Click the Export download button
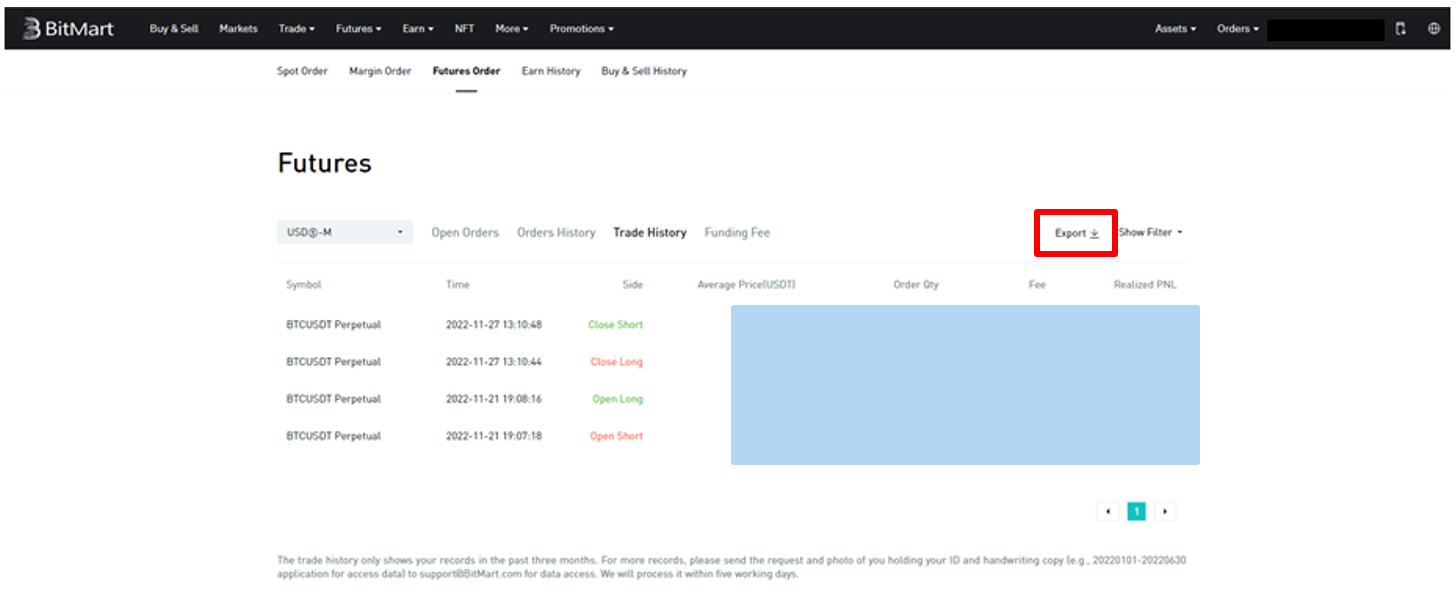1456x616 pixels. tap(1077, 233)
